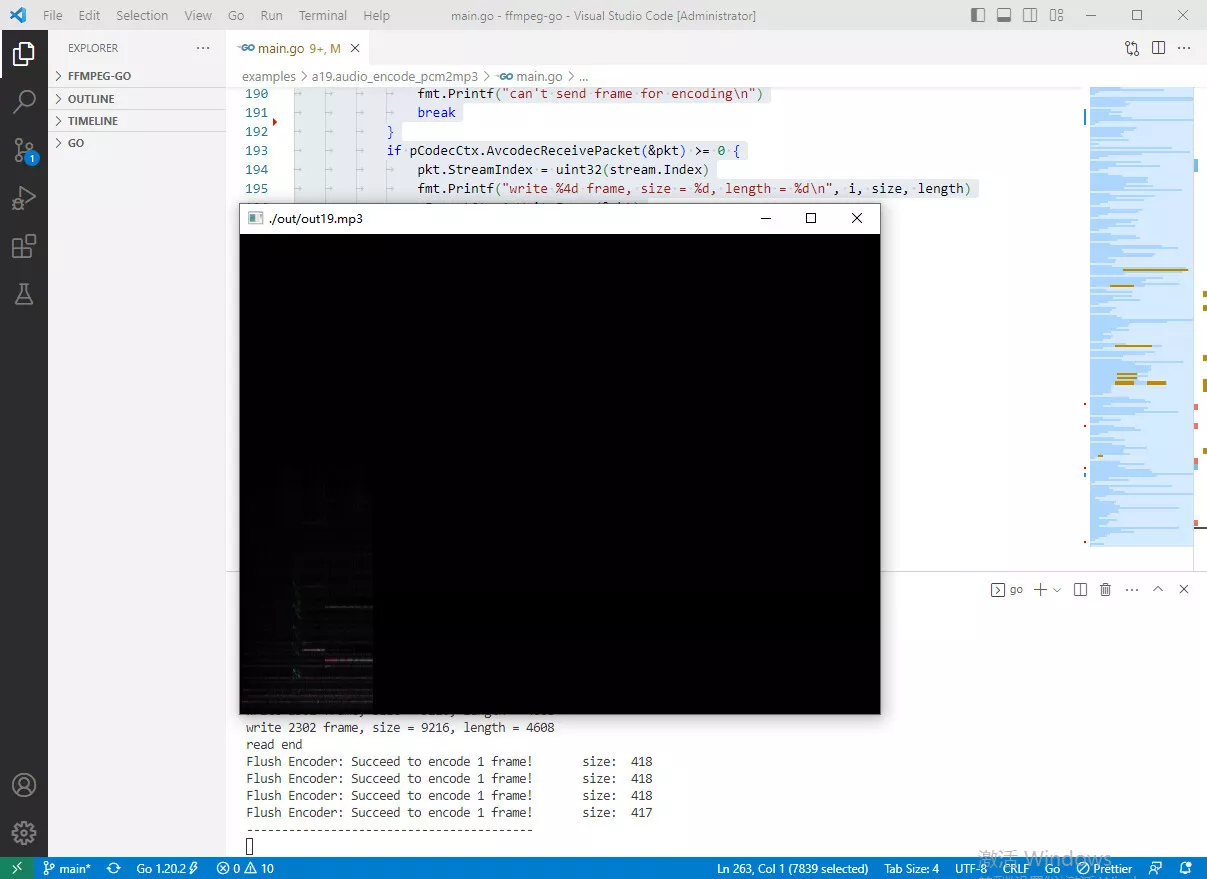Expand the GO section in Explorer
Viewport: 1207px width, 879px height.
137,143
